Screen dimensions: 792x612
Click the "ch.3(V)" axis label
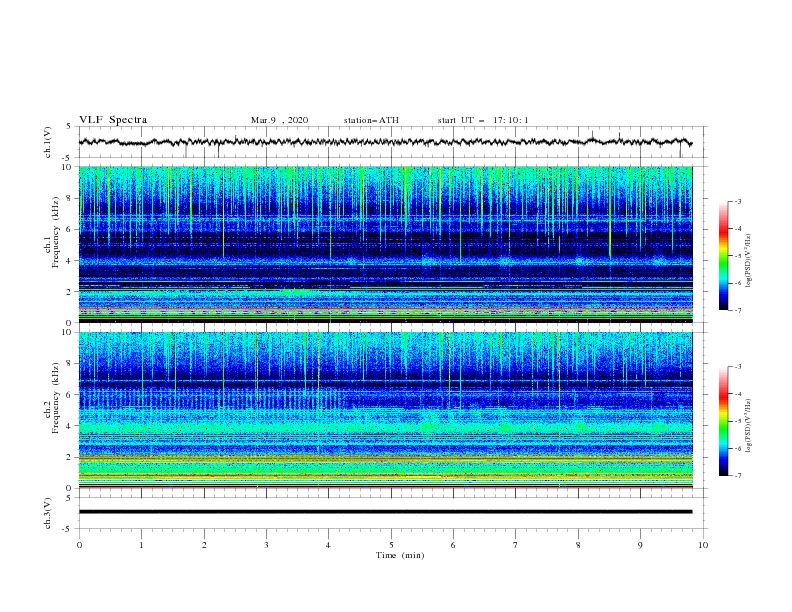click(x=48, y=513)
